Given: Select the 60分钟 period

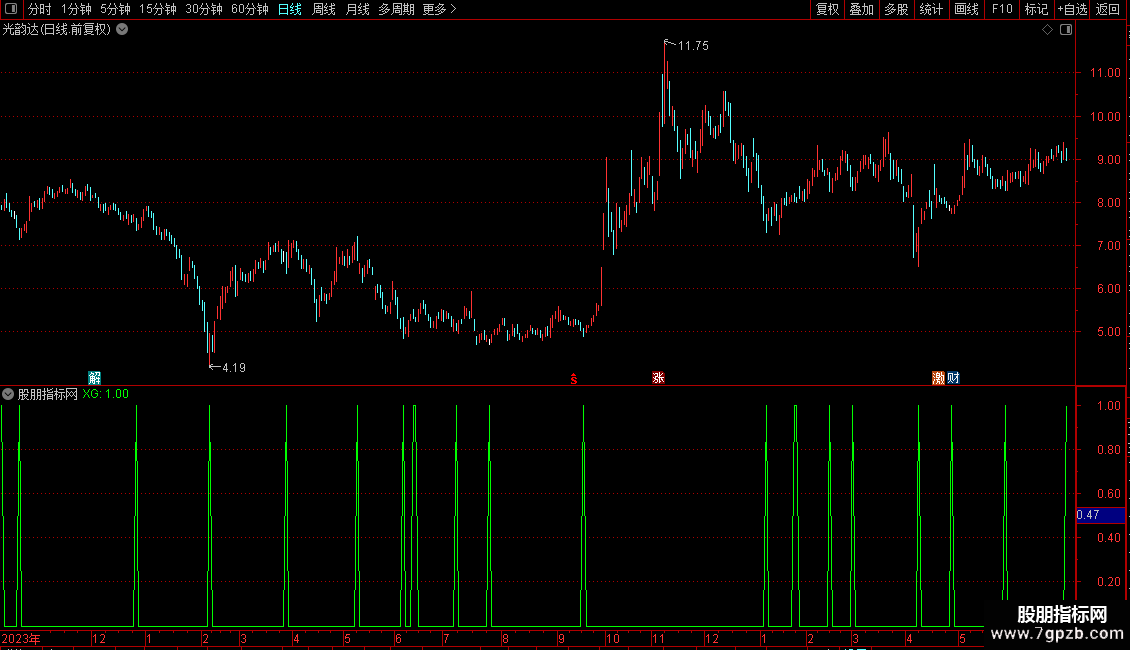Looking at the screenshot, I should pyautogui.click(x=250, y=9).
